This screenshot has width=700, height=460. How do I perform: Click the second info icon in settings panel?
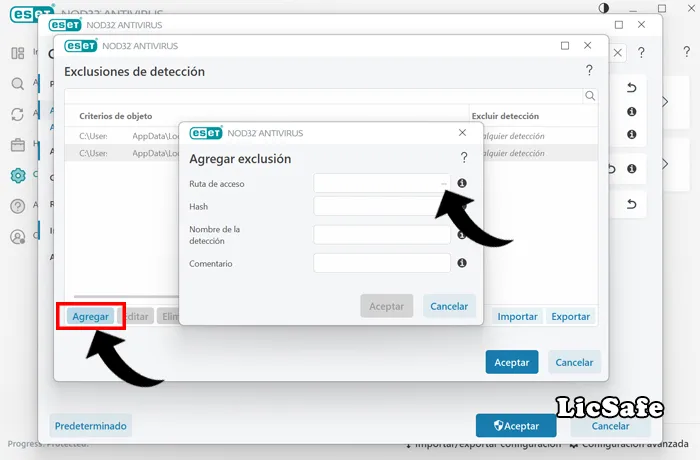click(x=632, y=134)
